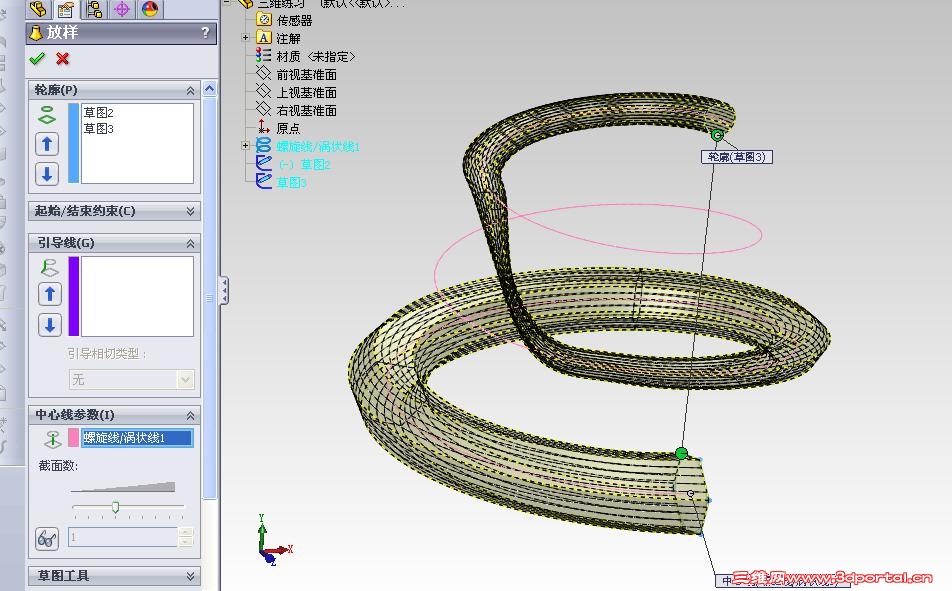Viewport: 952px width, 591px height.
Task: Select 上视基准面 plane
Action: click(306, 93)
